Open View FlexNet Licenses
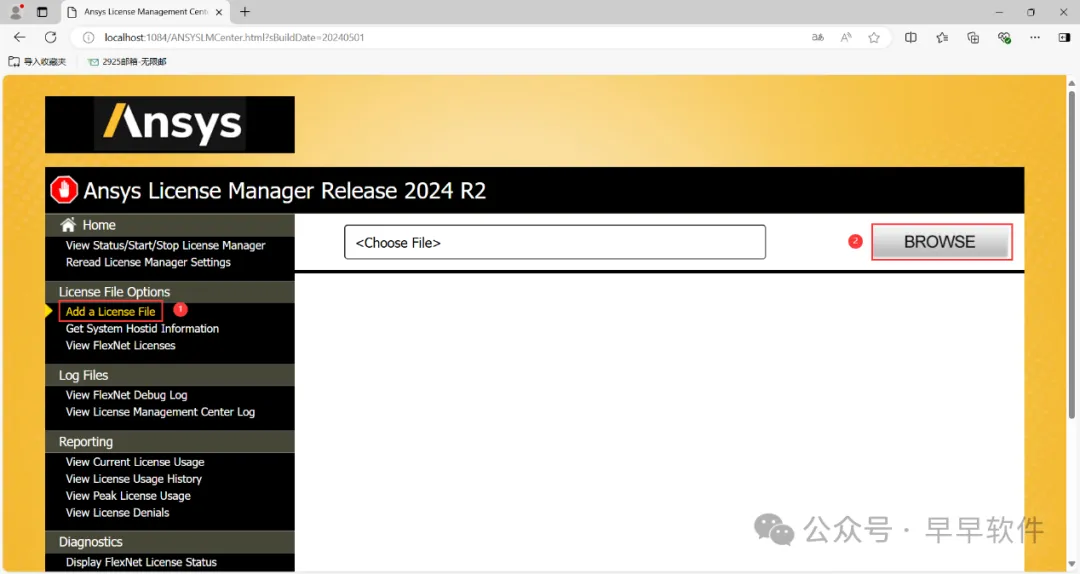This screenshot has width=1080, height=574. tap(121, 345)
